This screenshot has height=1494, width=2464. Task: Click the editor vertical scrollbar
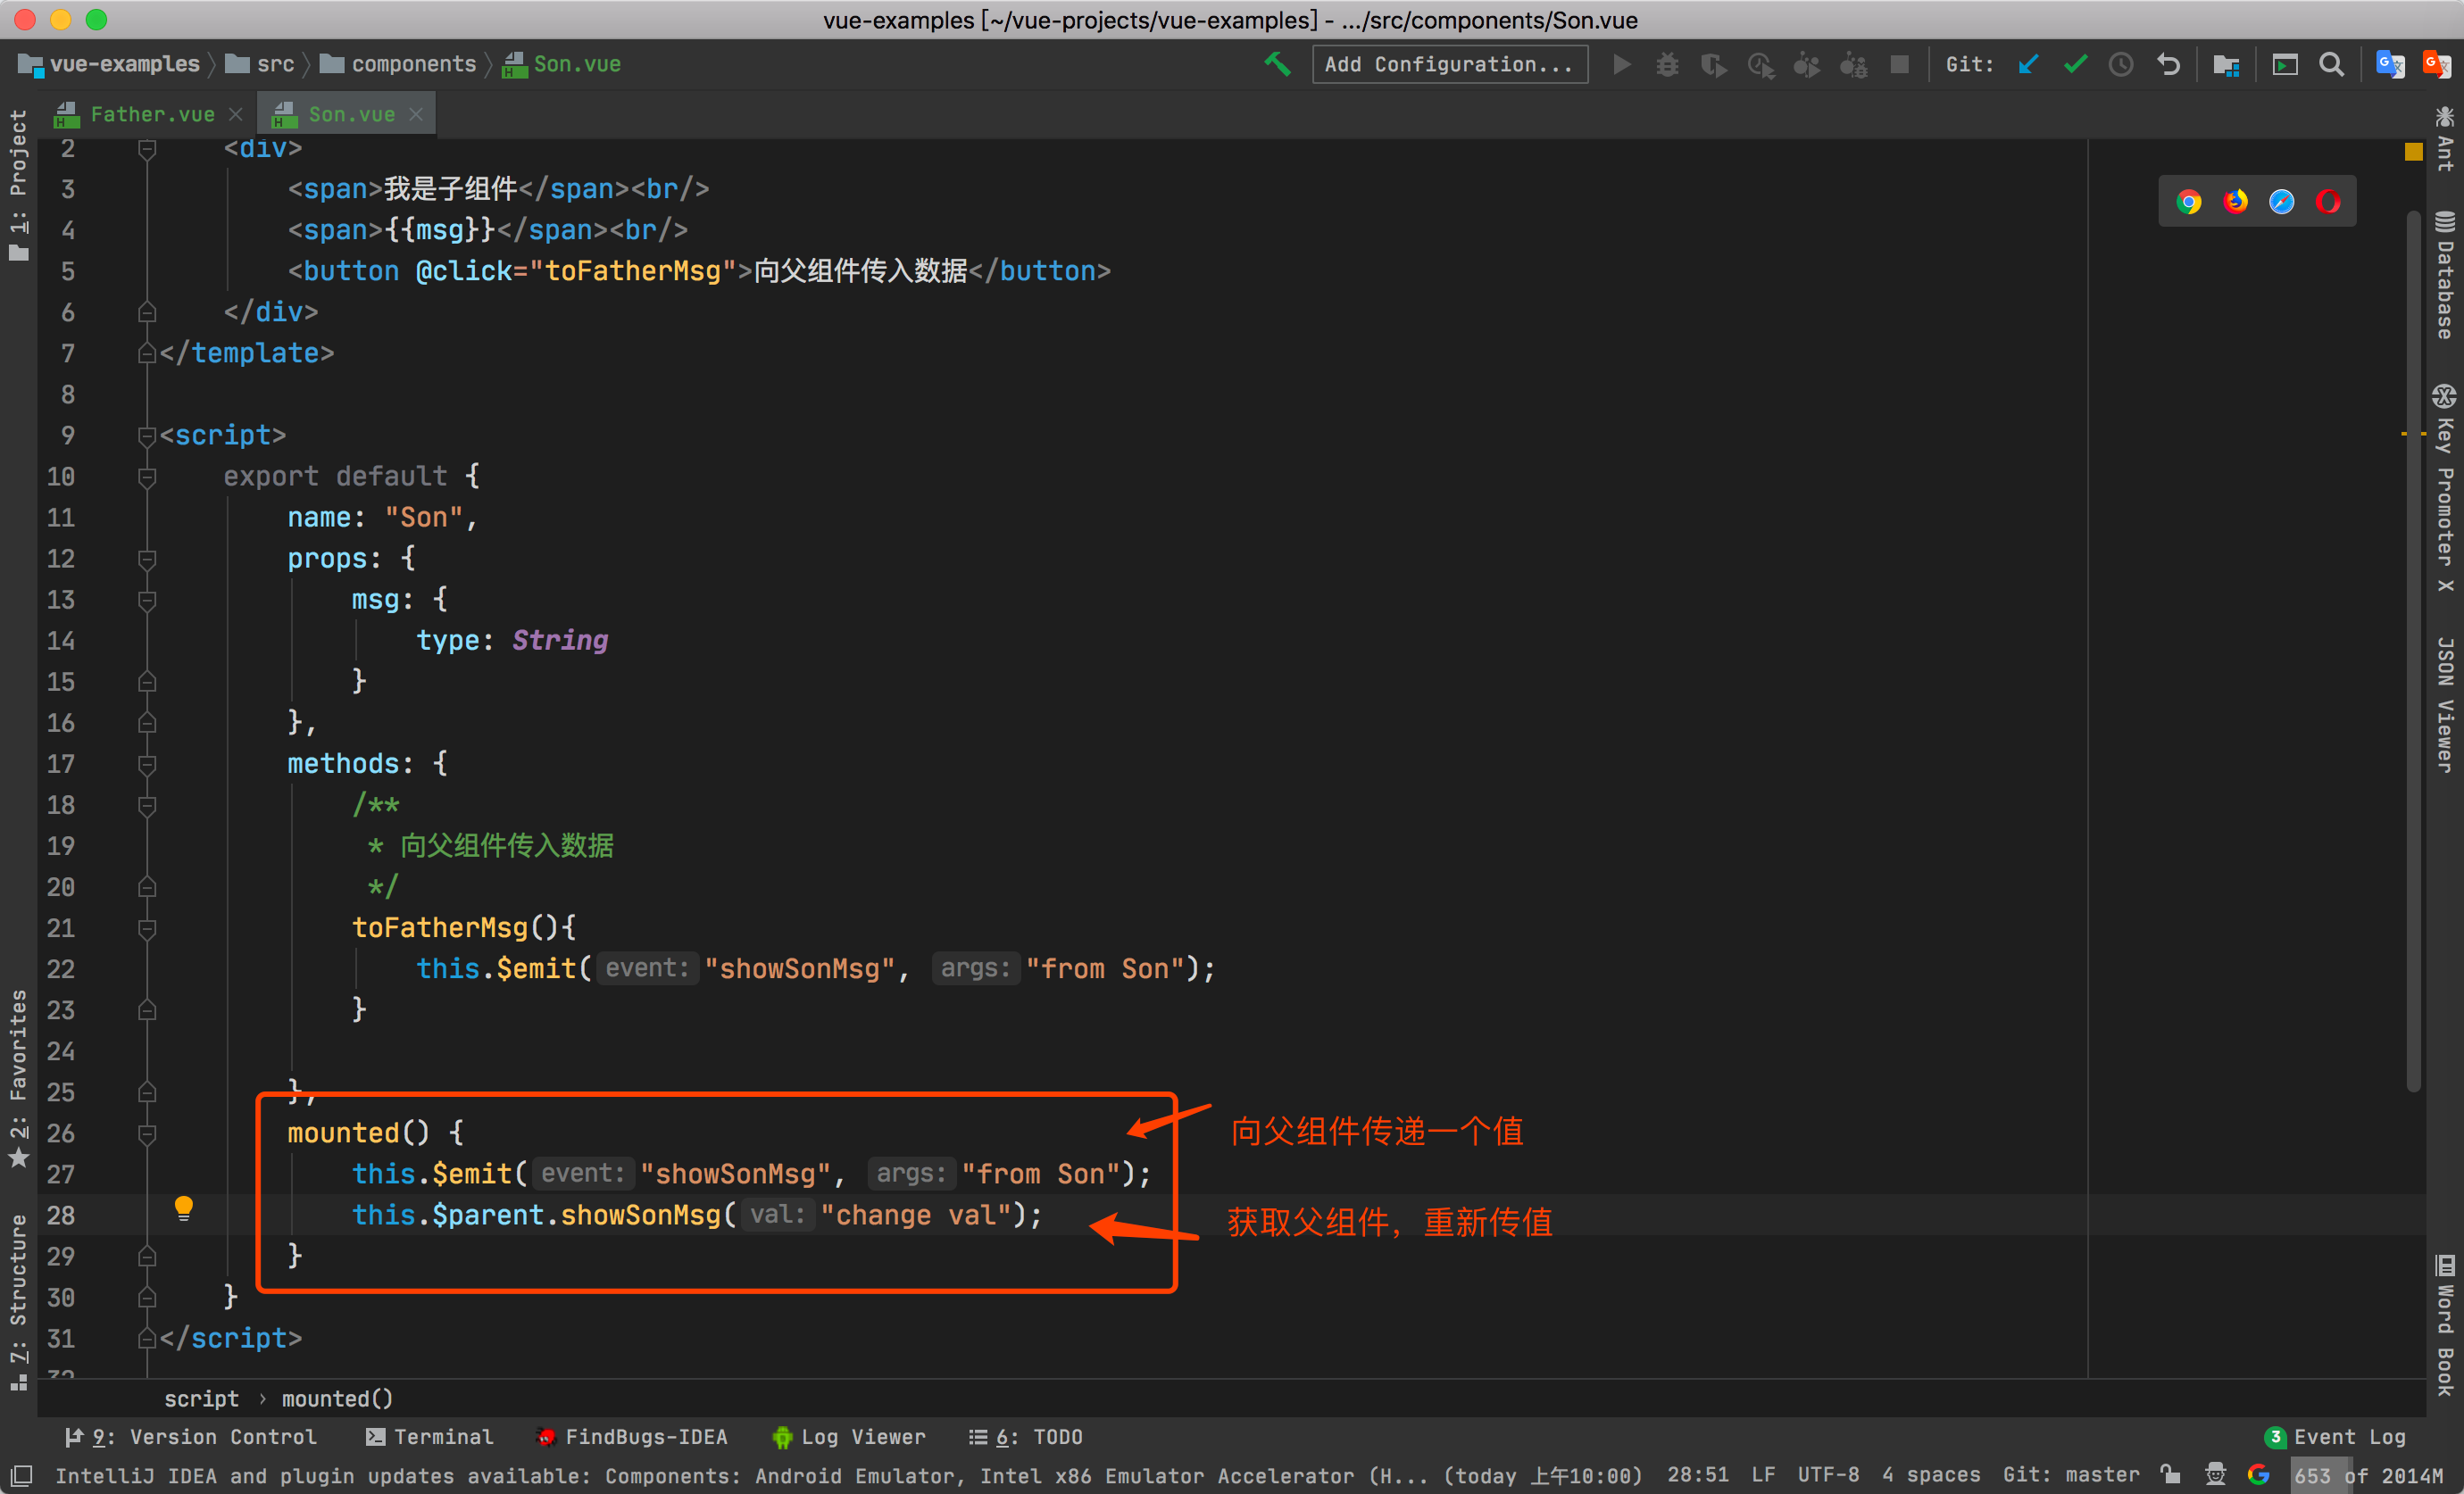(2413, 650)
